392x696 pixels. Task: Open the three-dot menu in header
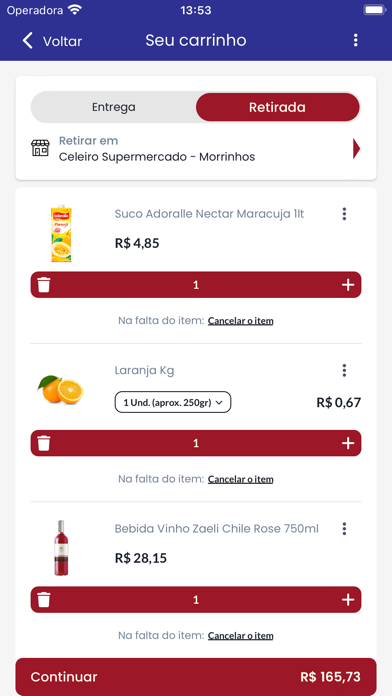pos(355,40)
